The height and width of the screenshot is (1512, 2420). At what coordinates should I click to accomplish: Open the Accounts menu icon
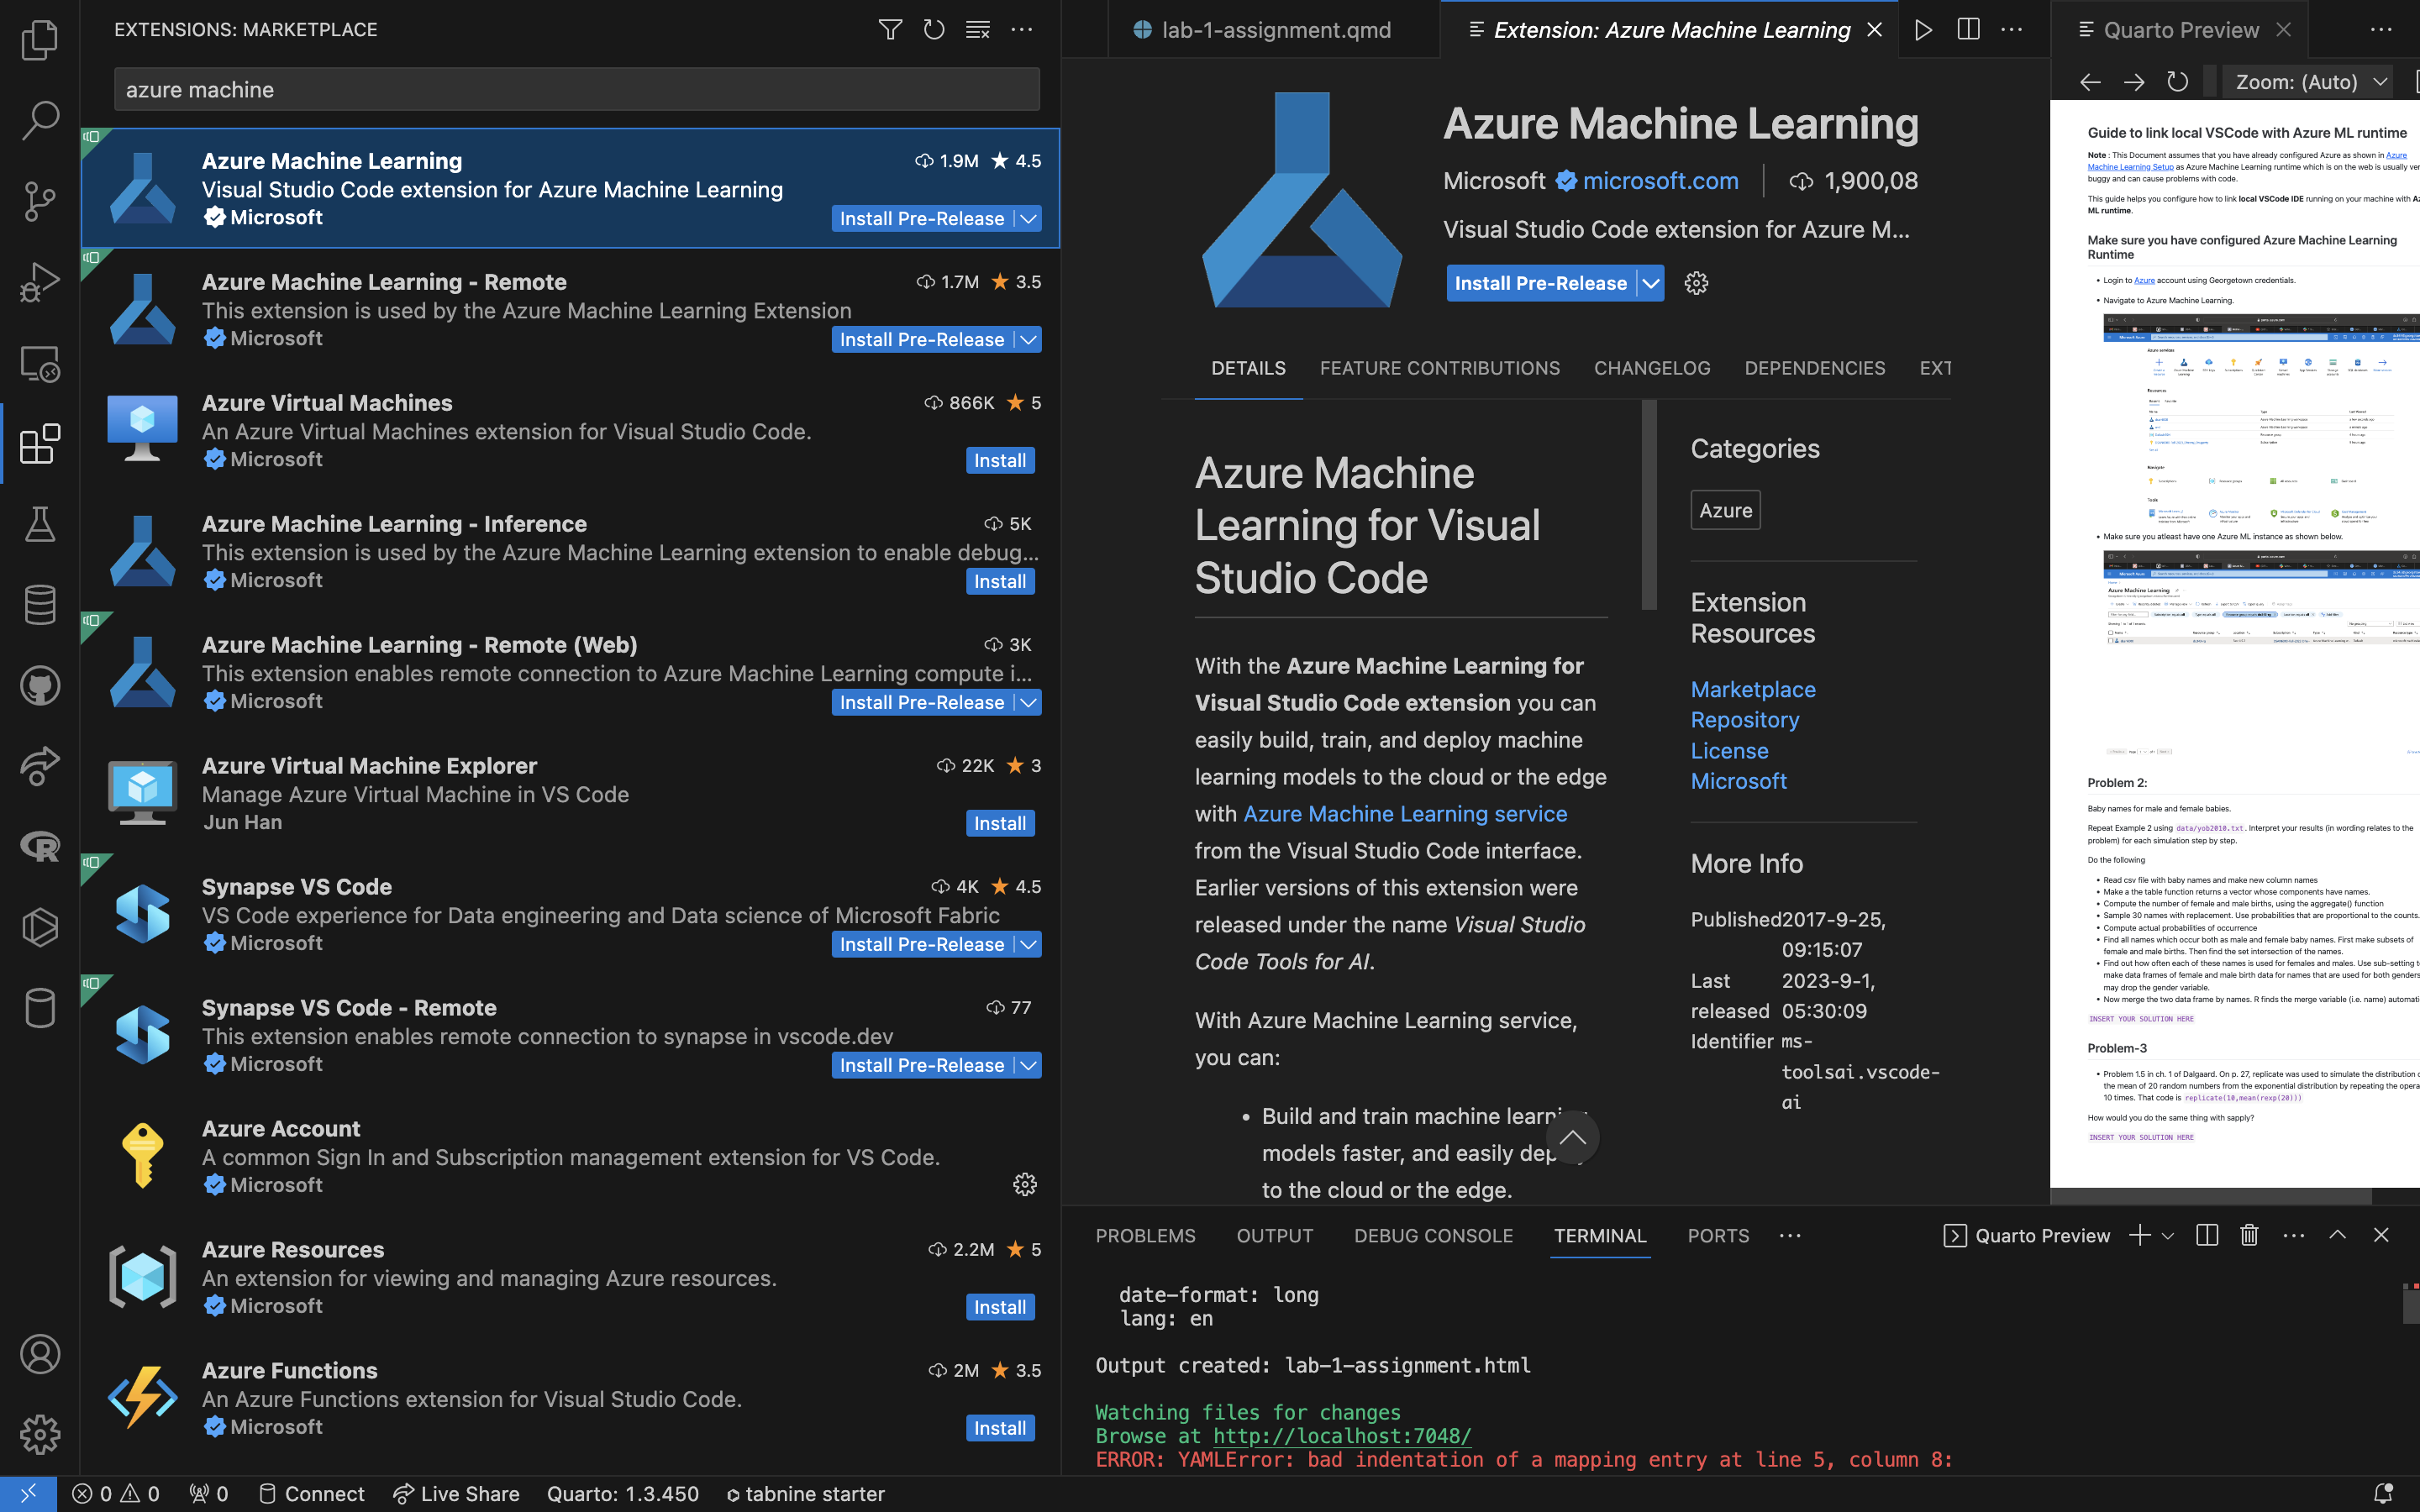40,1354
